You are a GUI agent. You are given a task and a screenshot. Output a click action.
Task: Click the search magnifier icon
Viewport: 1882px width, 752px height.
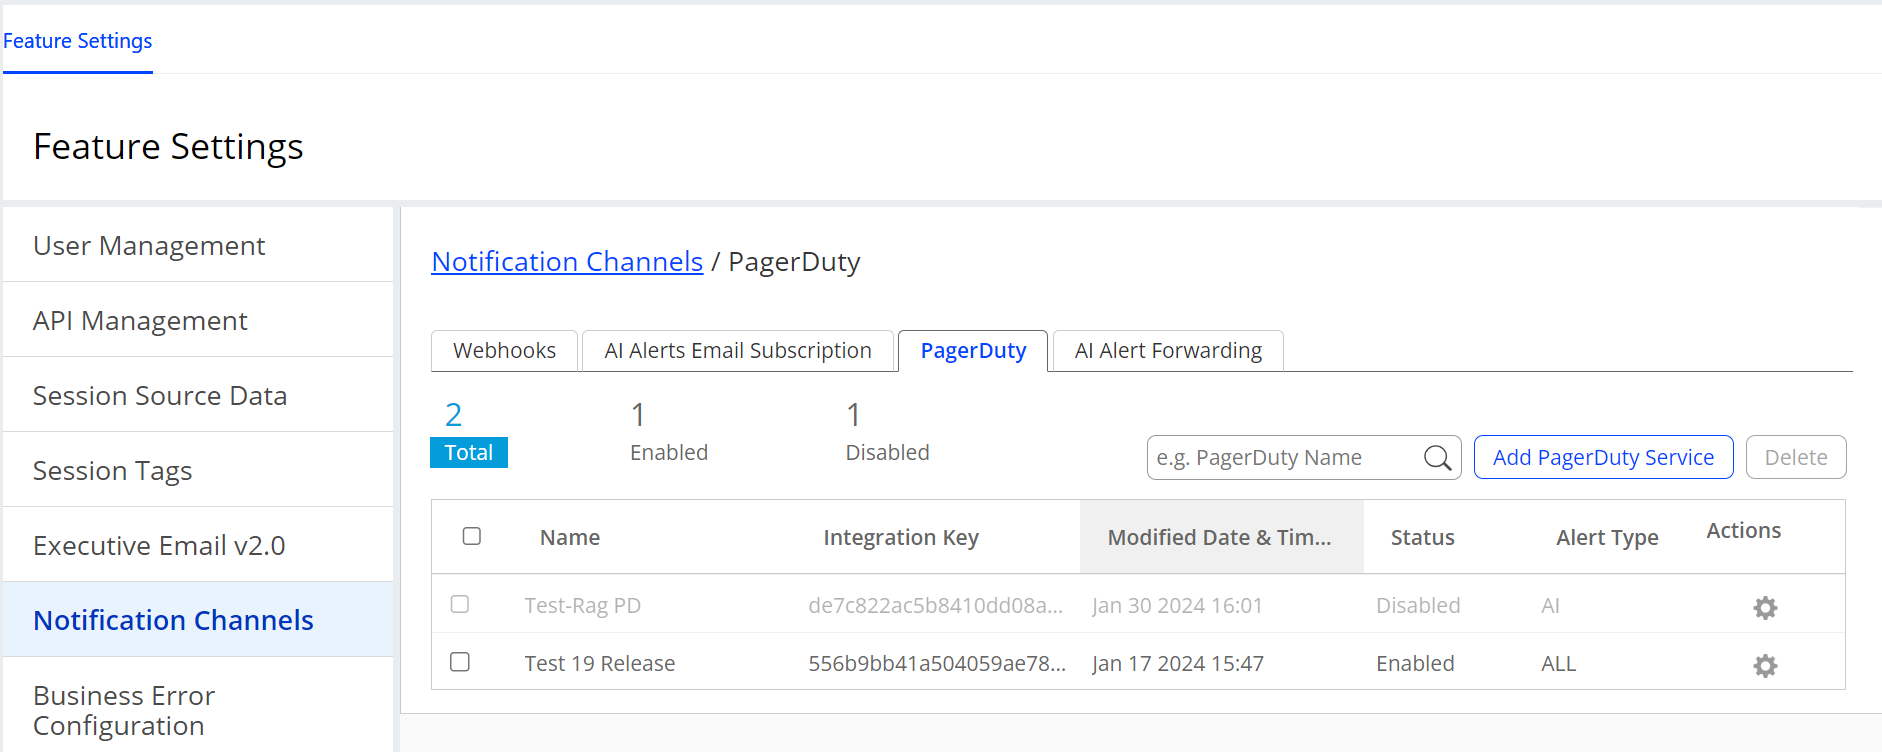(1437, 458)
